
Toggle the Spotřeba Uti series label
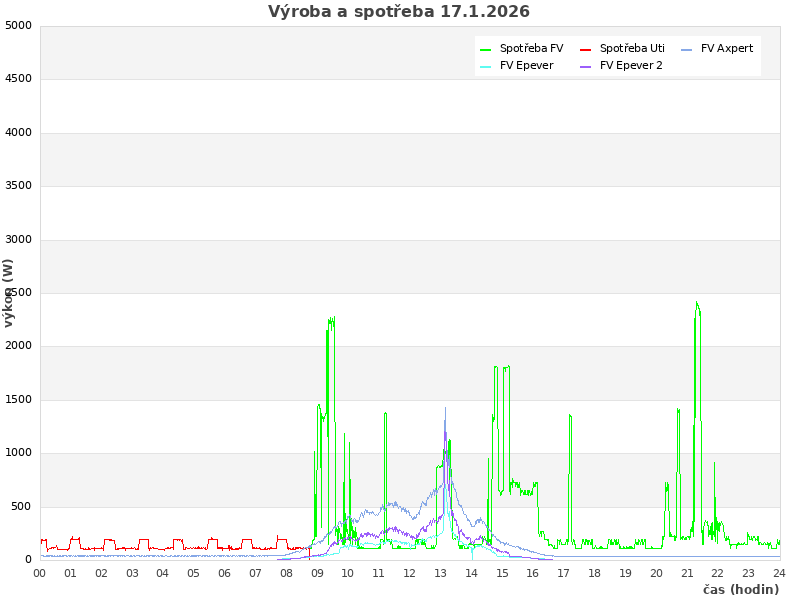point(632,48)
